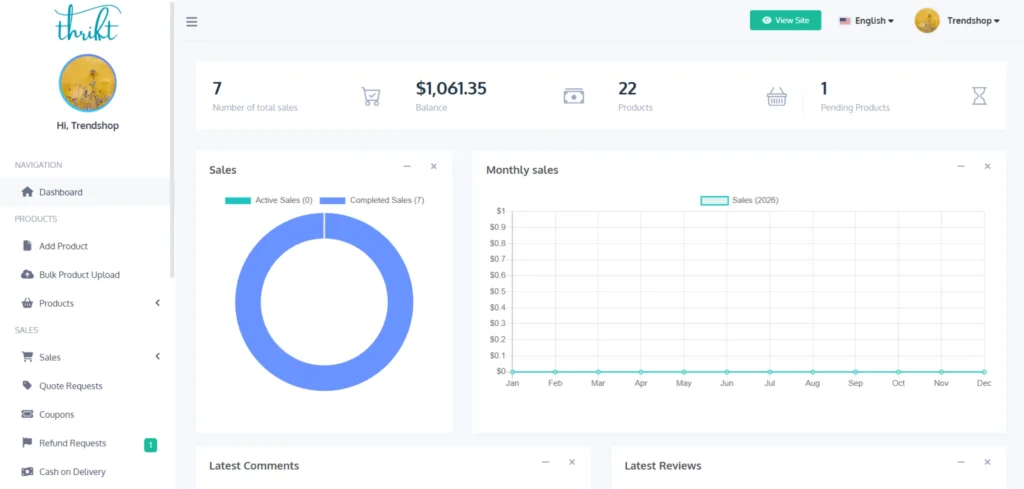Collapse the Latest Reviews panel
1024x489 pixels.
tap(960, 462)
